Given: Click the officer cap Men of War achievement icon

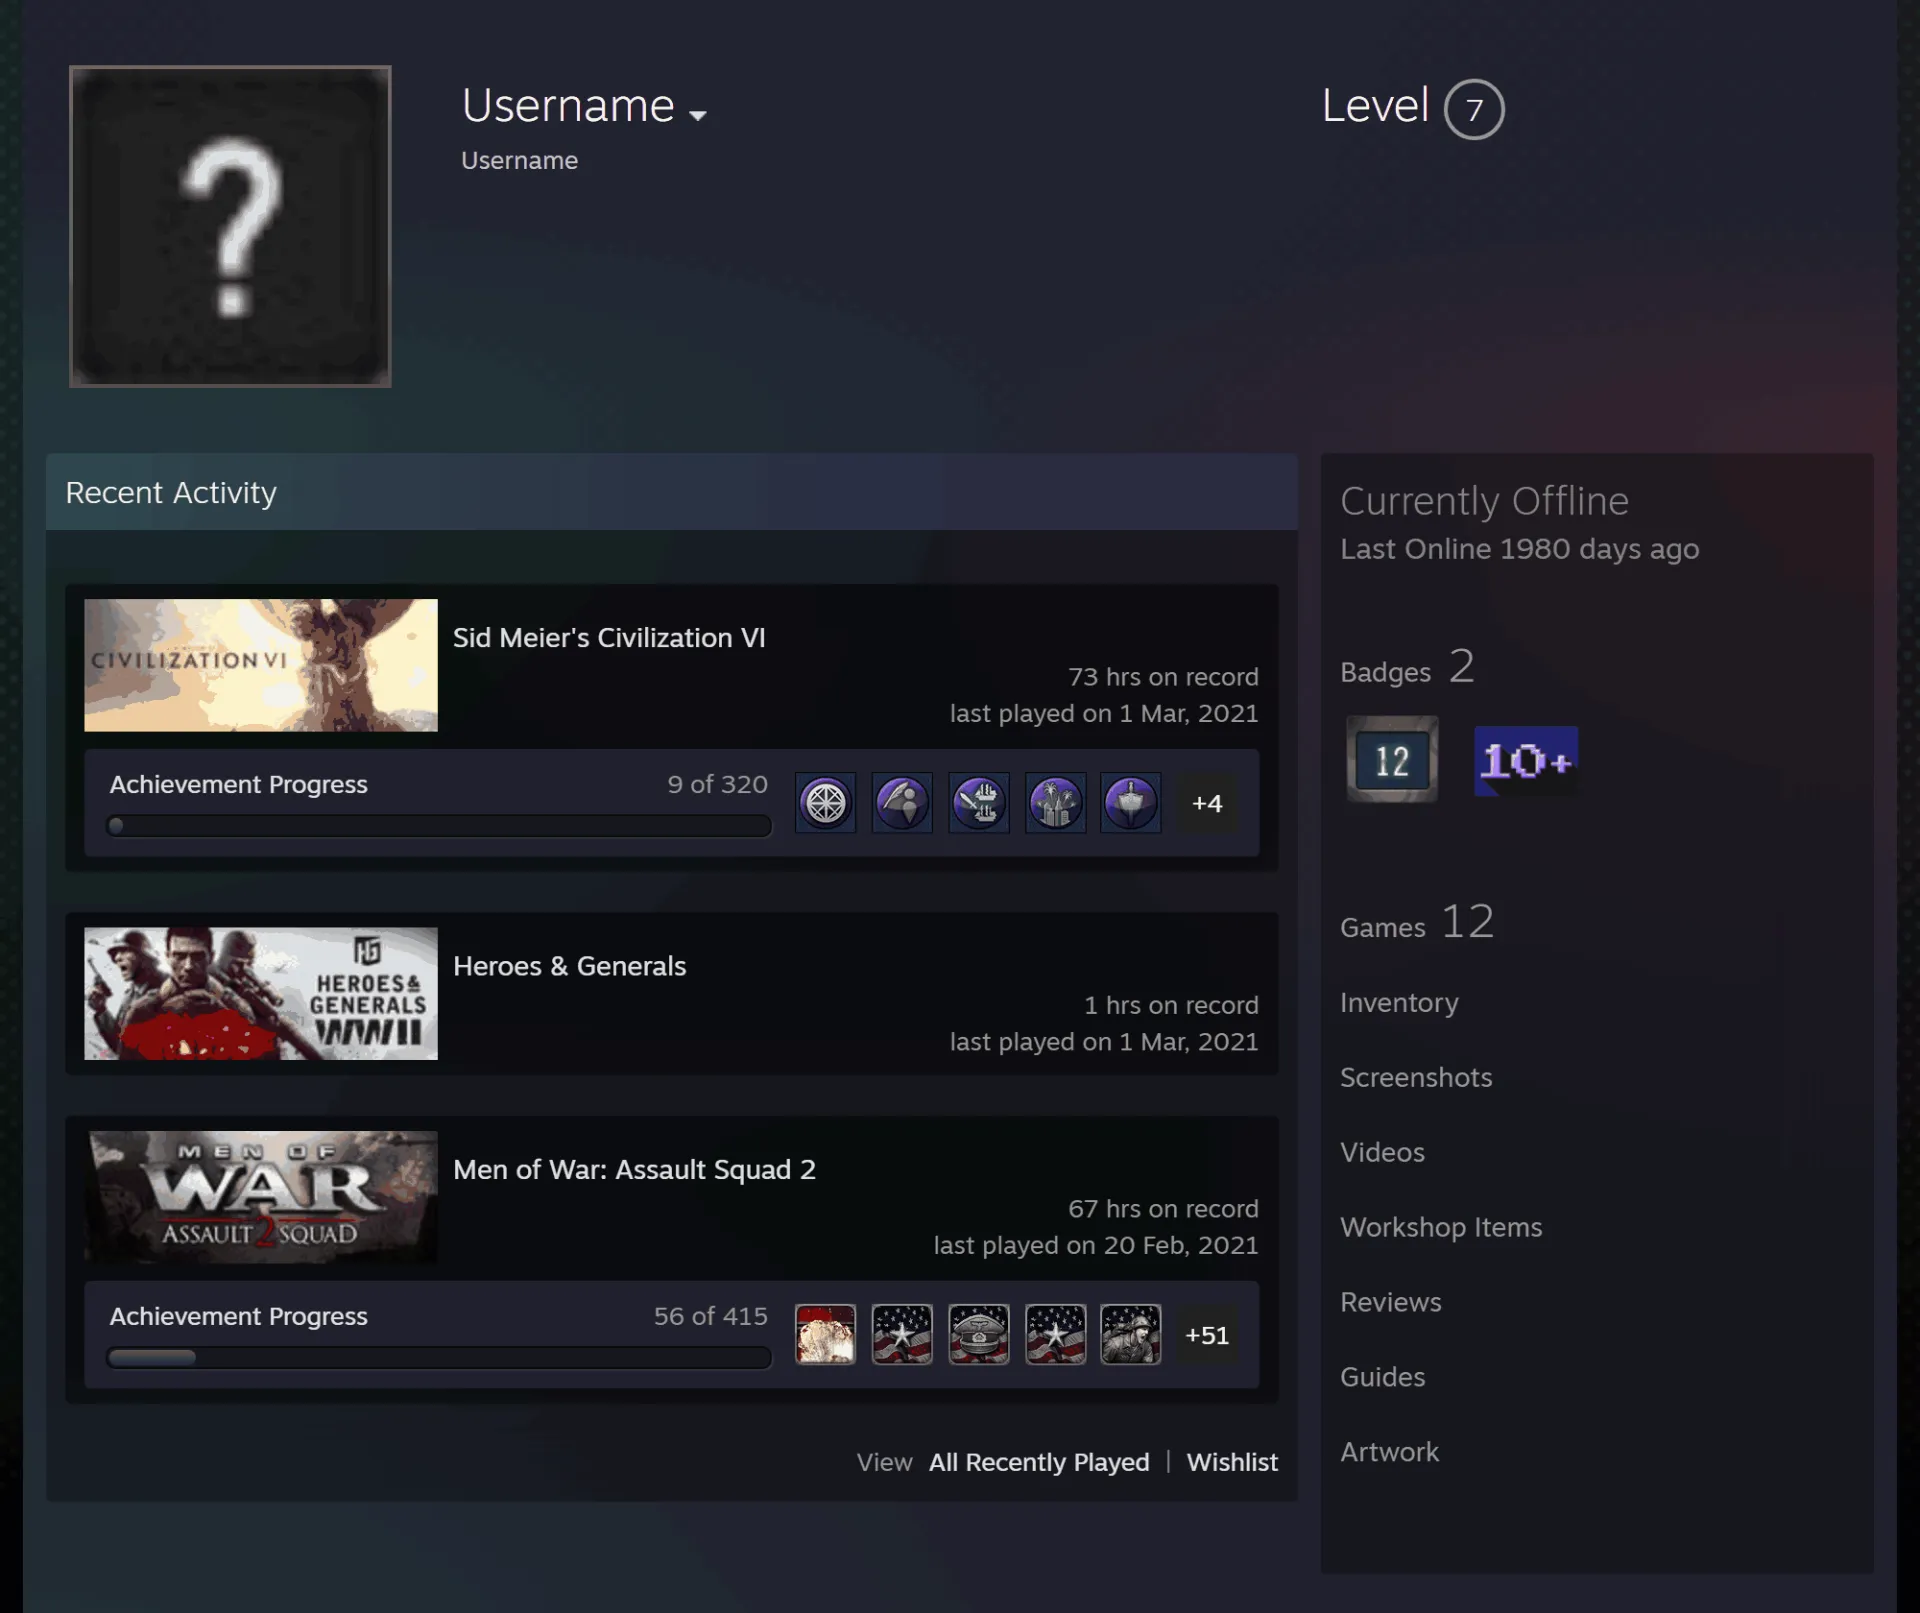Looking at the screenshot, I should 978,1334.
